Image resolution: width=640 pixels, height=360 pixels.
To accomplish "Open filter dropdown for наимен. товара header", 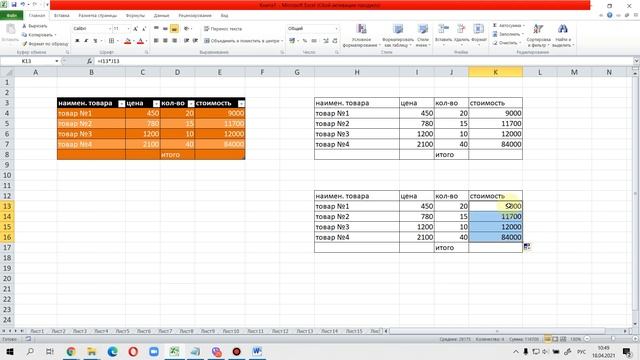I will coord(121,104).
